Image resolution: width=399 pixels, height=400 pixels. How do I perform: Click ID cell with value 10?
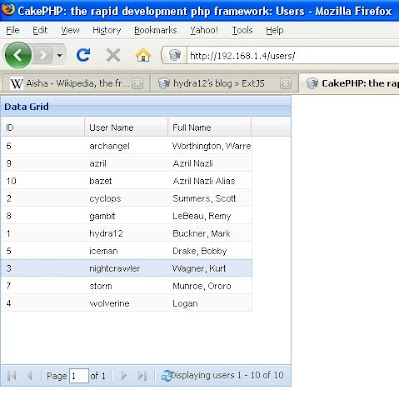pos(43,181)
